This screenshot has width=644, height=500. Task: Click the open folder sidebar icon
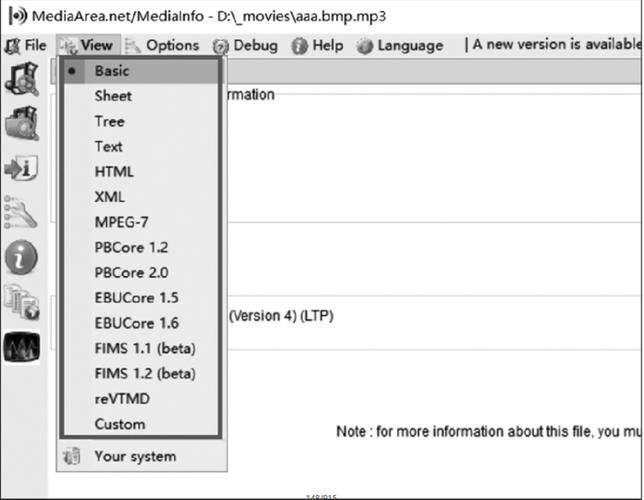(x=22, y=123)
